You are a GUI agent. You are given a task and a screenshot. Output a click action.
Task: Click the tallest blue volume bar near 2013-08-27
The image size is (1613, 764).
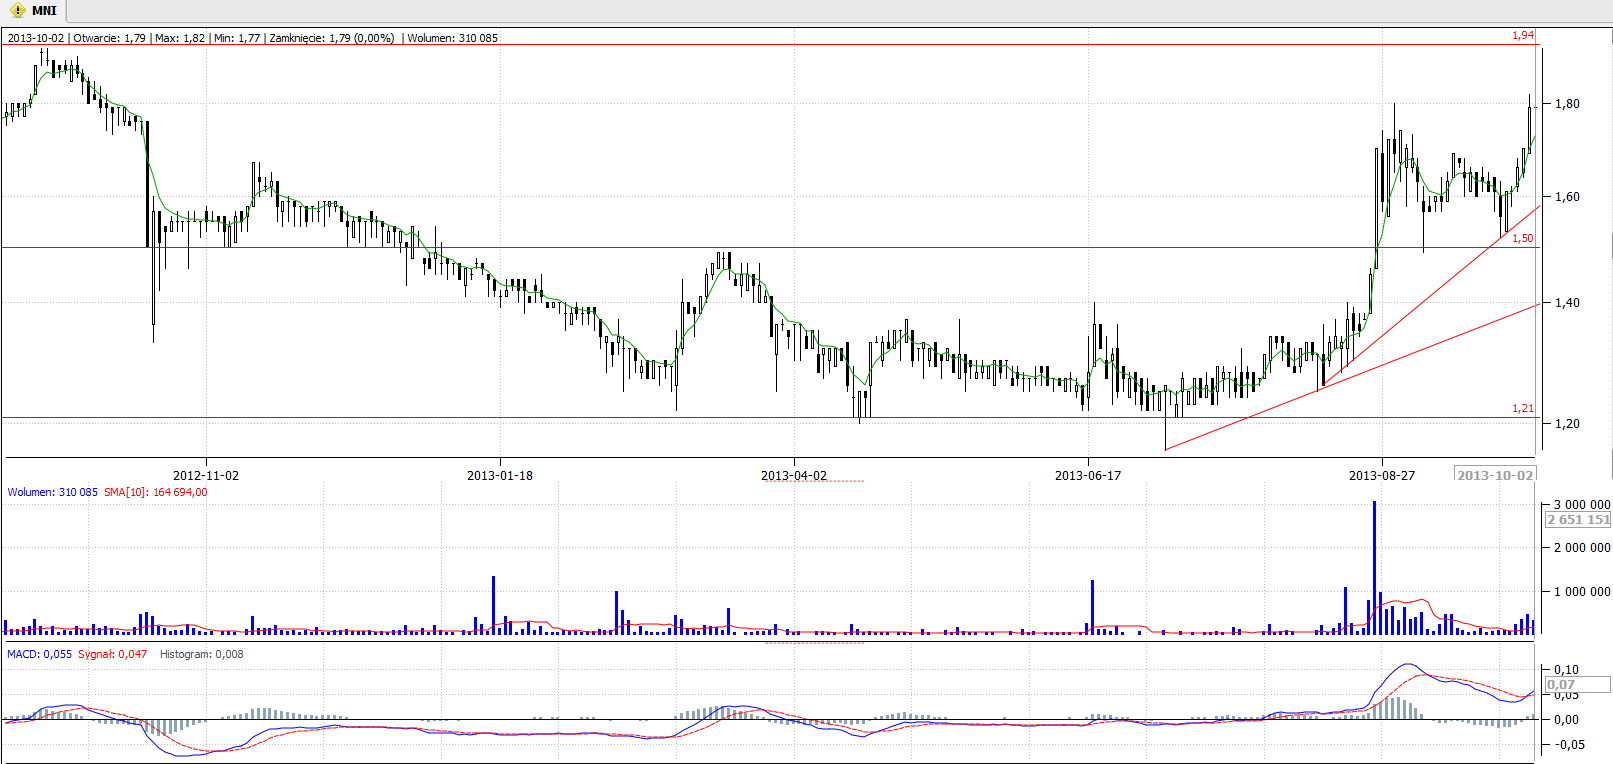coord(1375,567)
